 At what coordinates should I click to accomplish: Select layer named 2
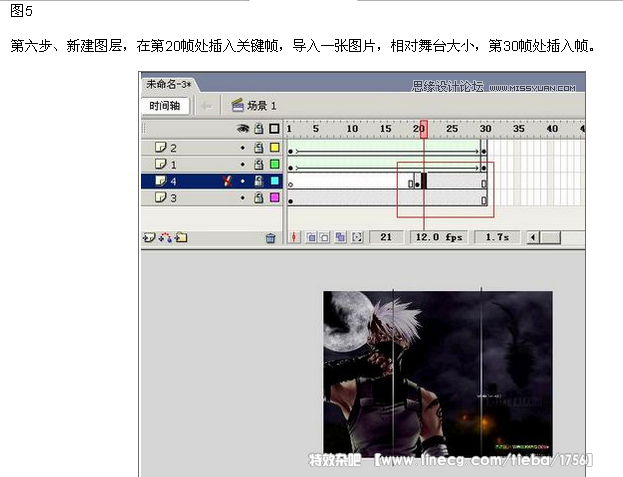tap(173, 148)
